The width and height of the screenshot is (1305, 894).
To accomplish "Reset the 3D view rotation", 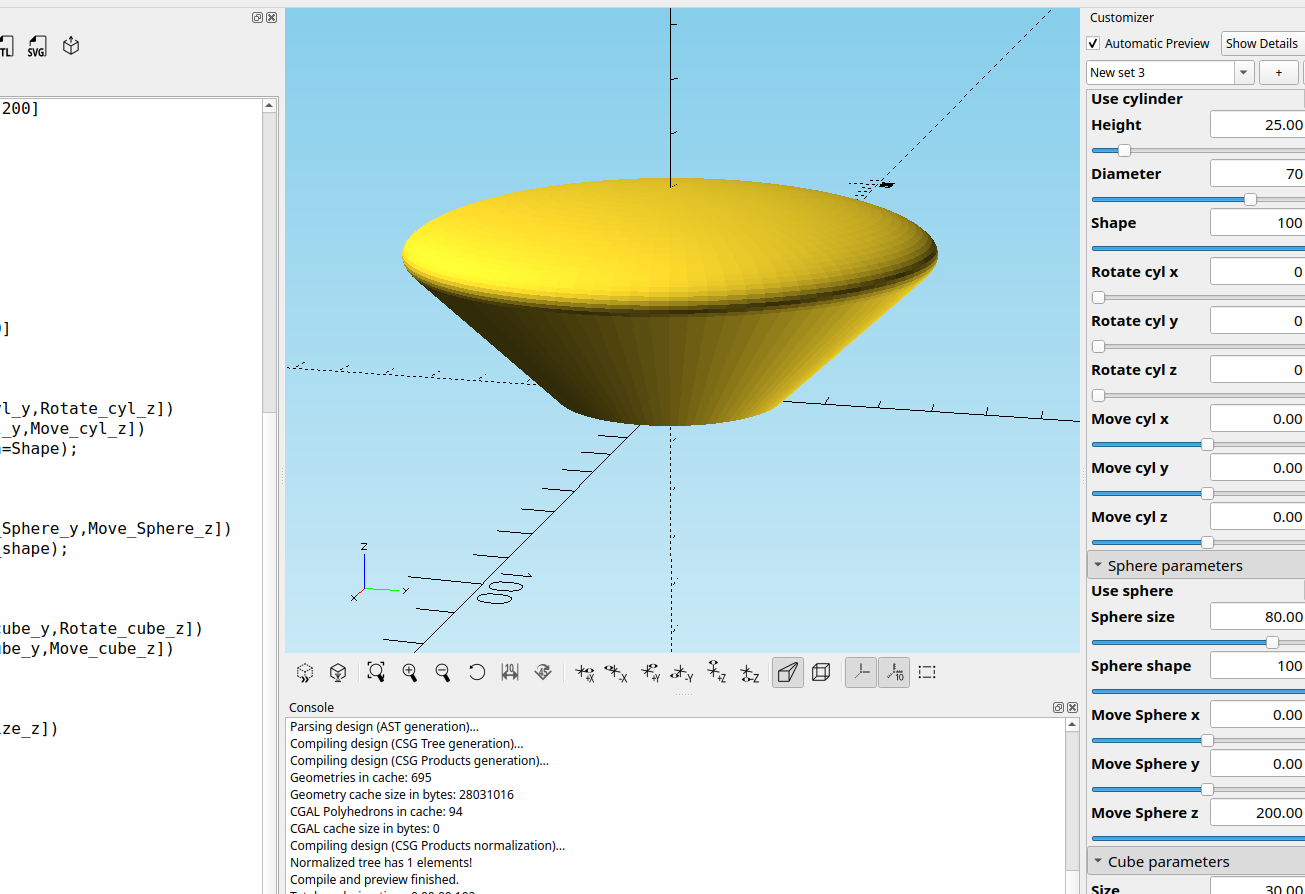I will tap(477, 672).
